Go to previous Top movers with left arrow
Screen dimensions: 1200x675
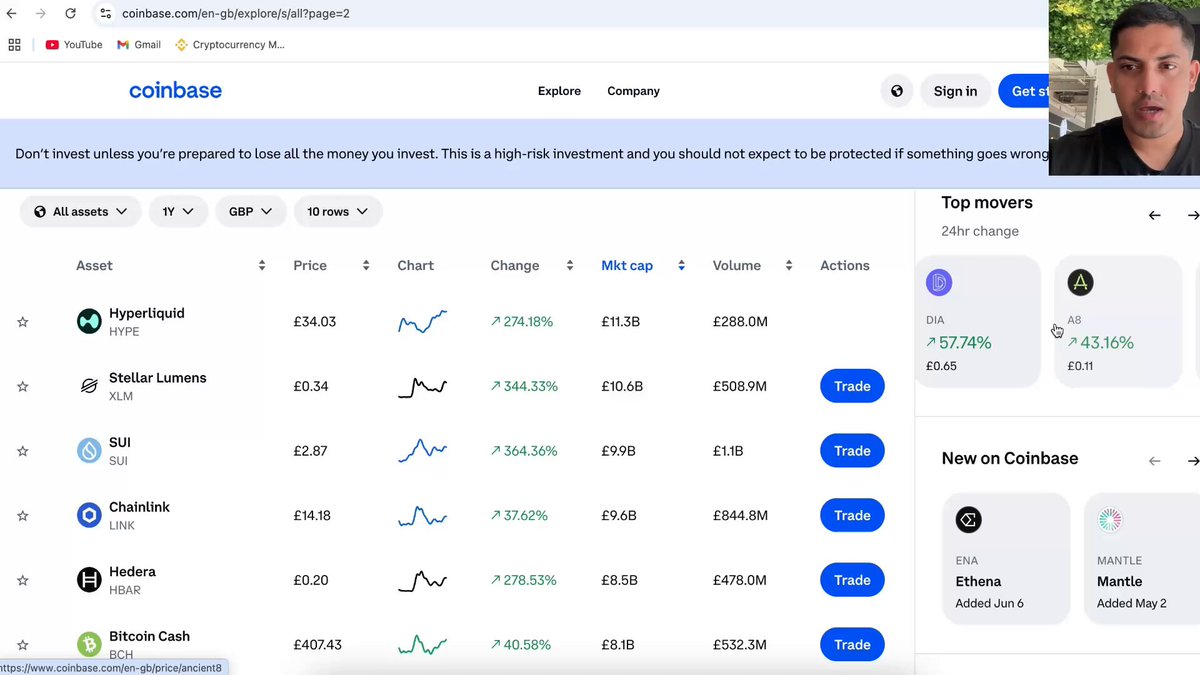click(1155, 215)
